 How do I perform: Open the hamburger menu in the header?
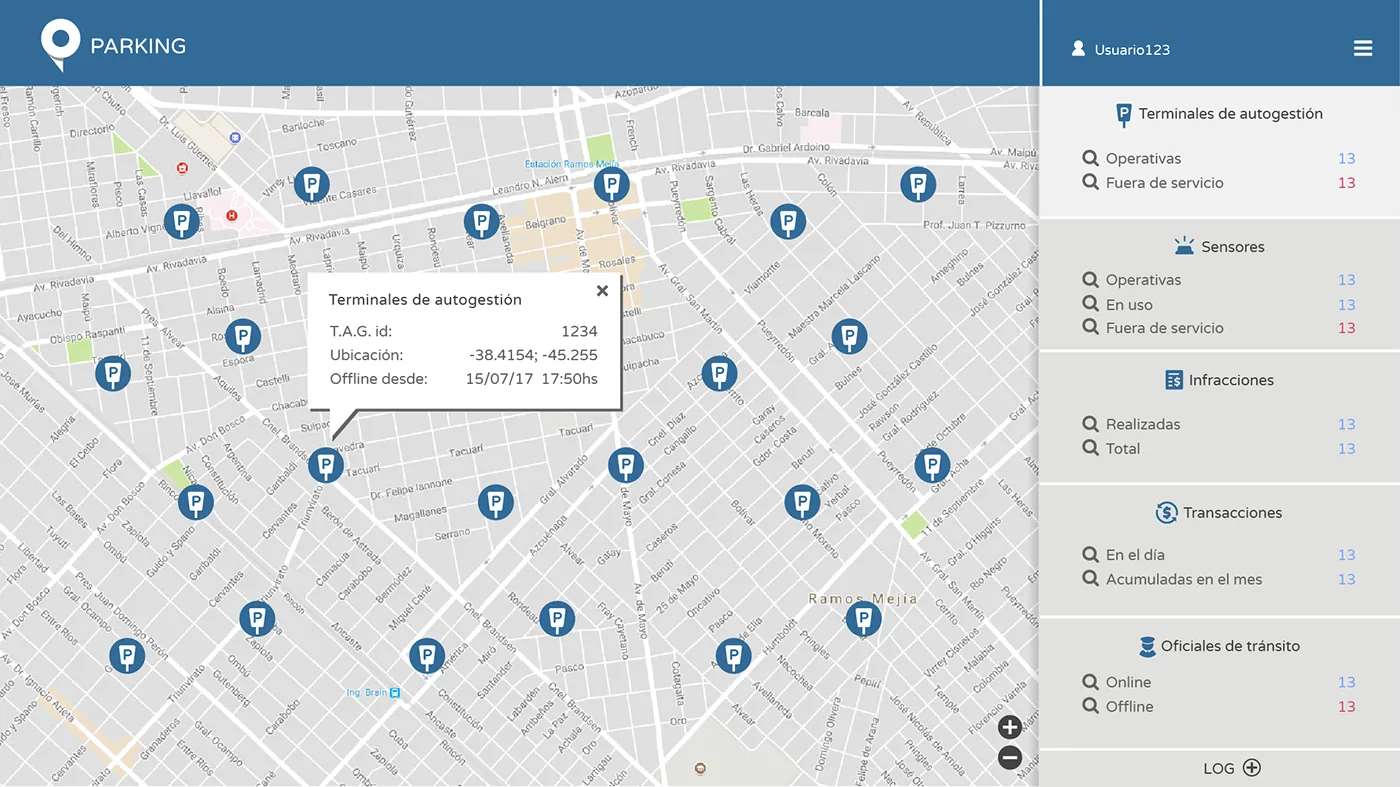[x=1363, y=48]
